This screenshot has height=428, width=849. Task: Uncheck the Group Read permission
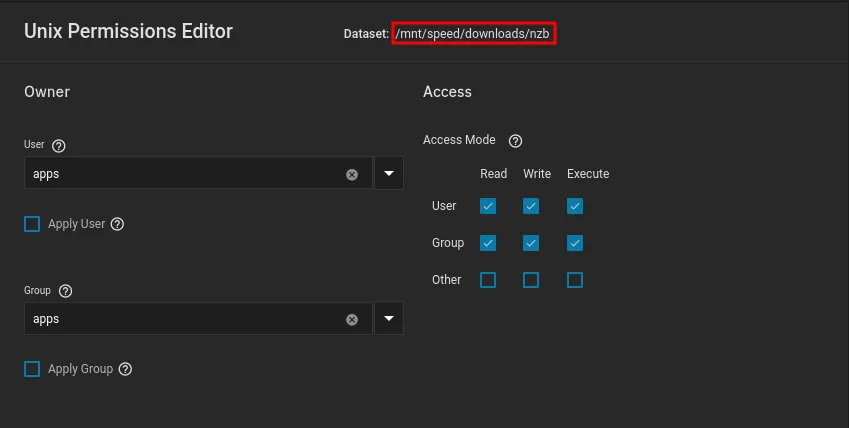point(488,243)
